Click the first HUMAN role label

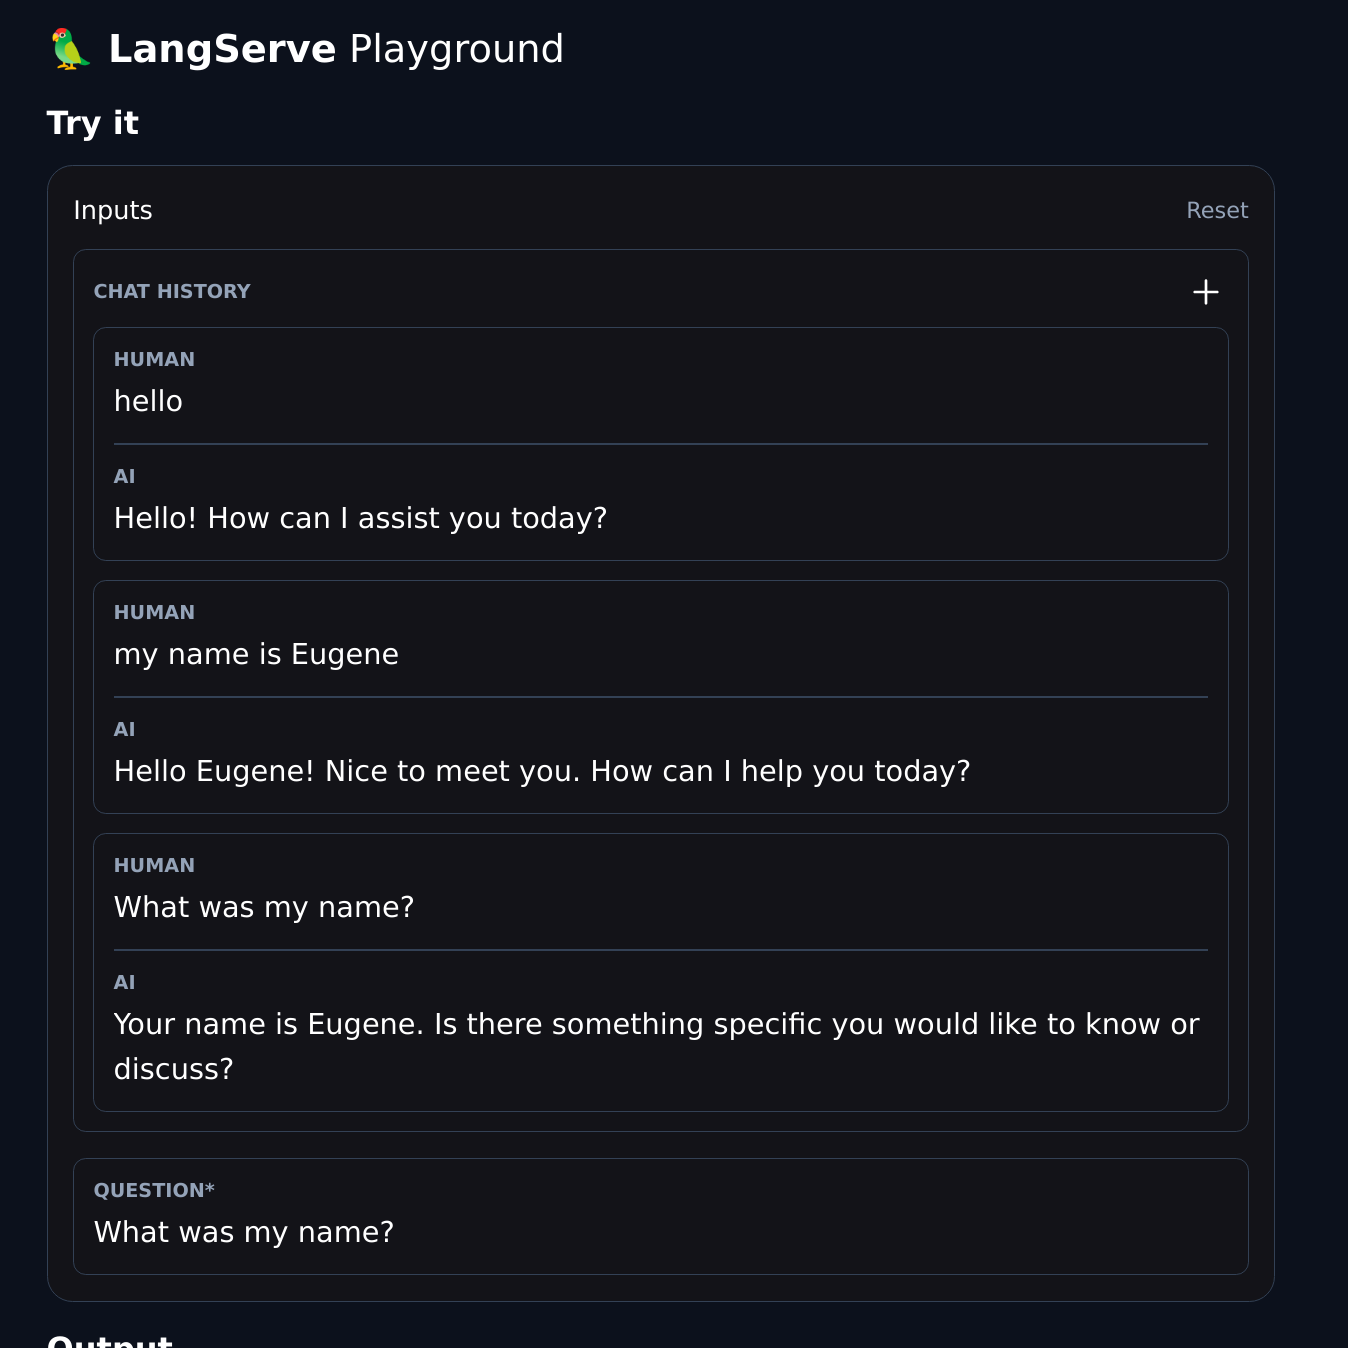[x=154, y=359]
